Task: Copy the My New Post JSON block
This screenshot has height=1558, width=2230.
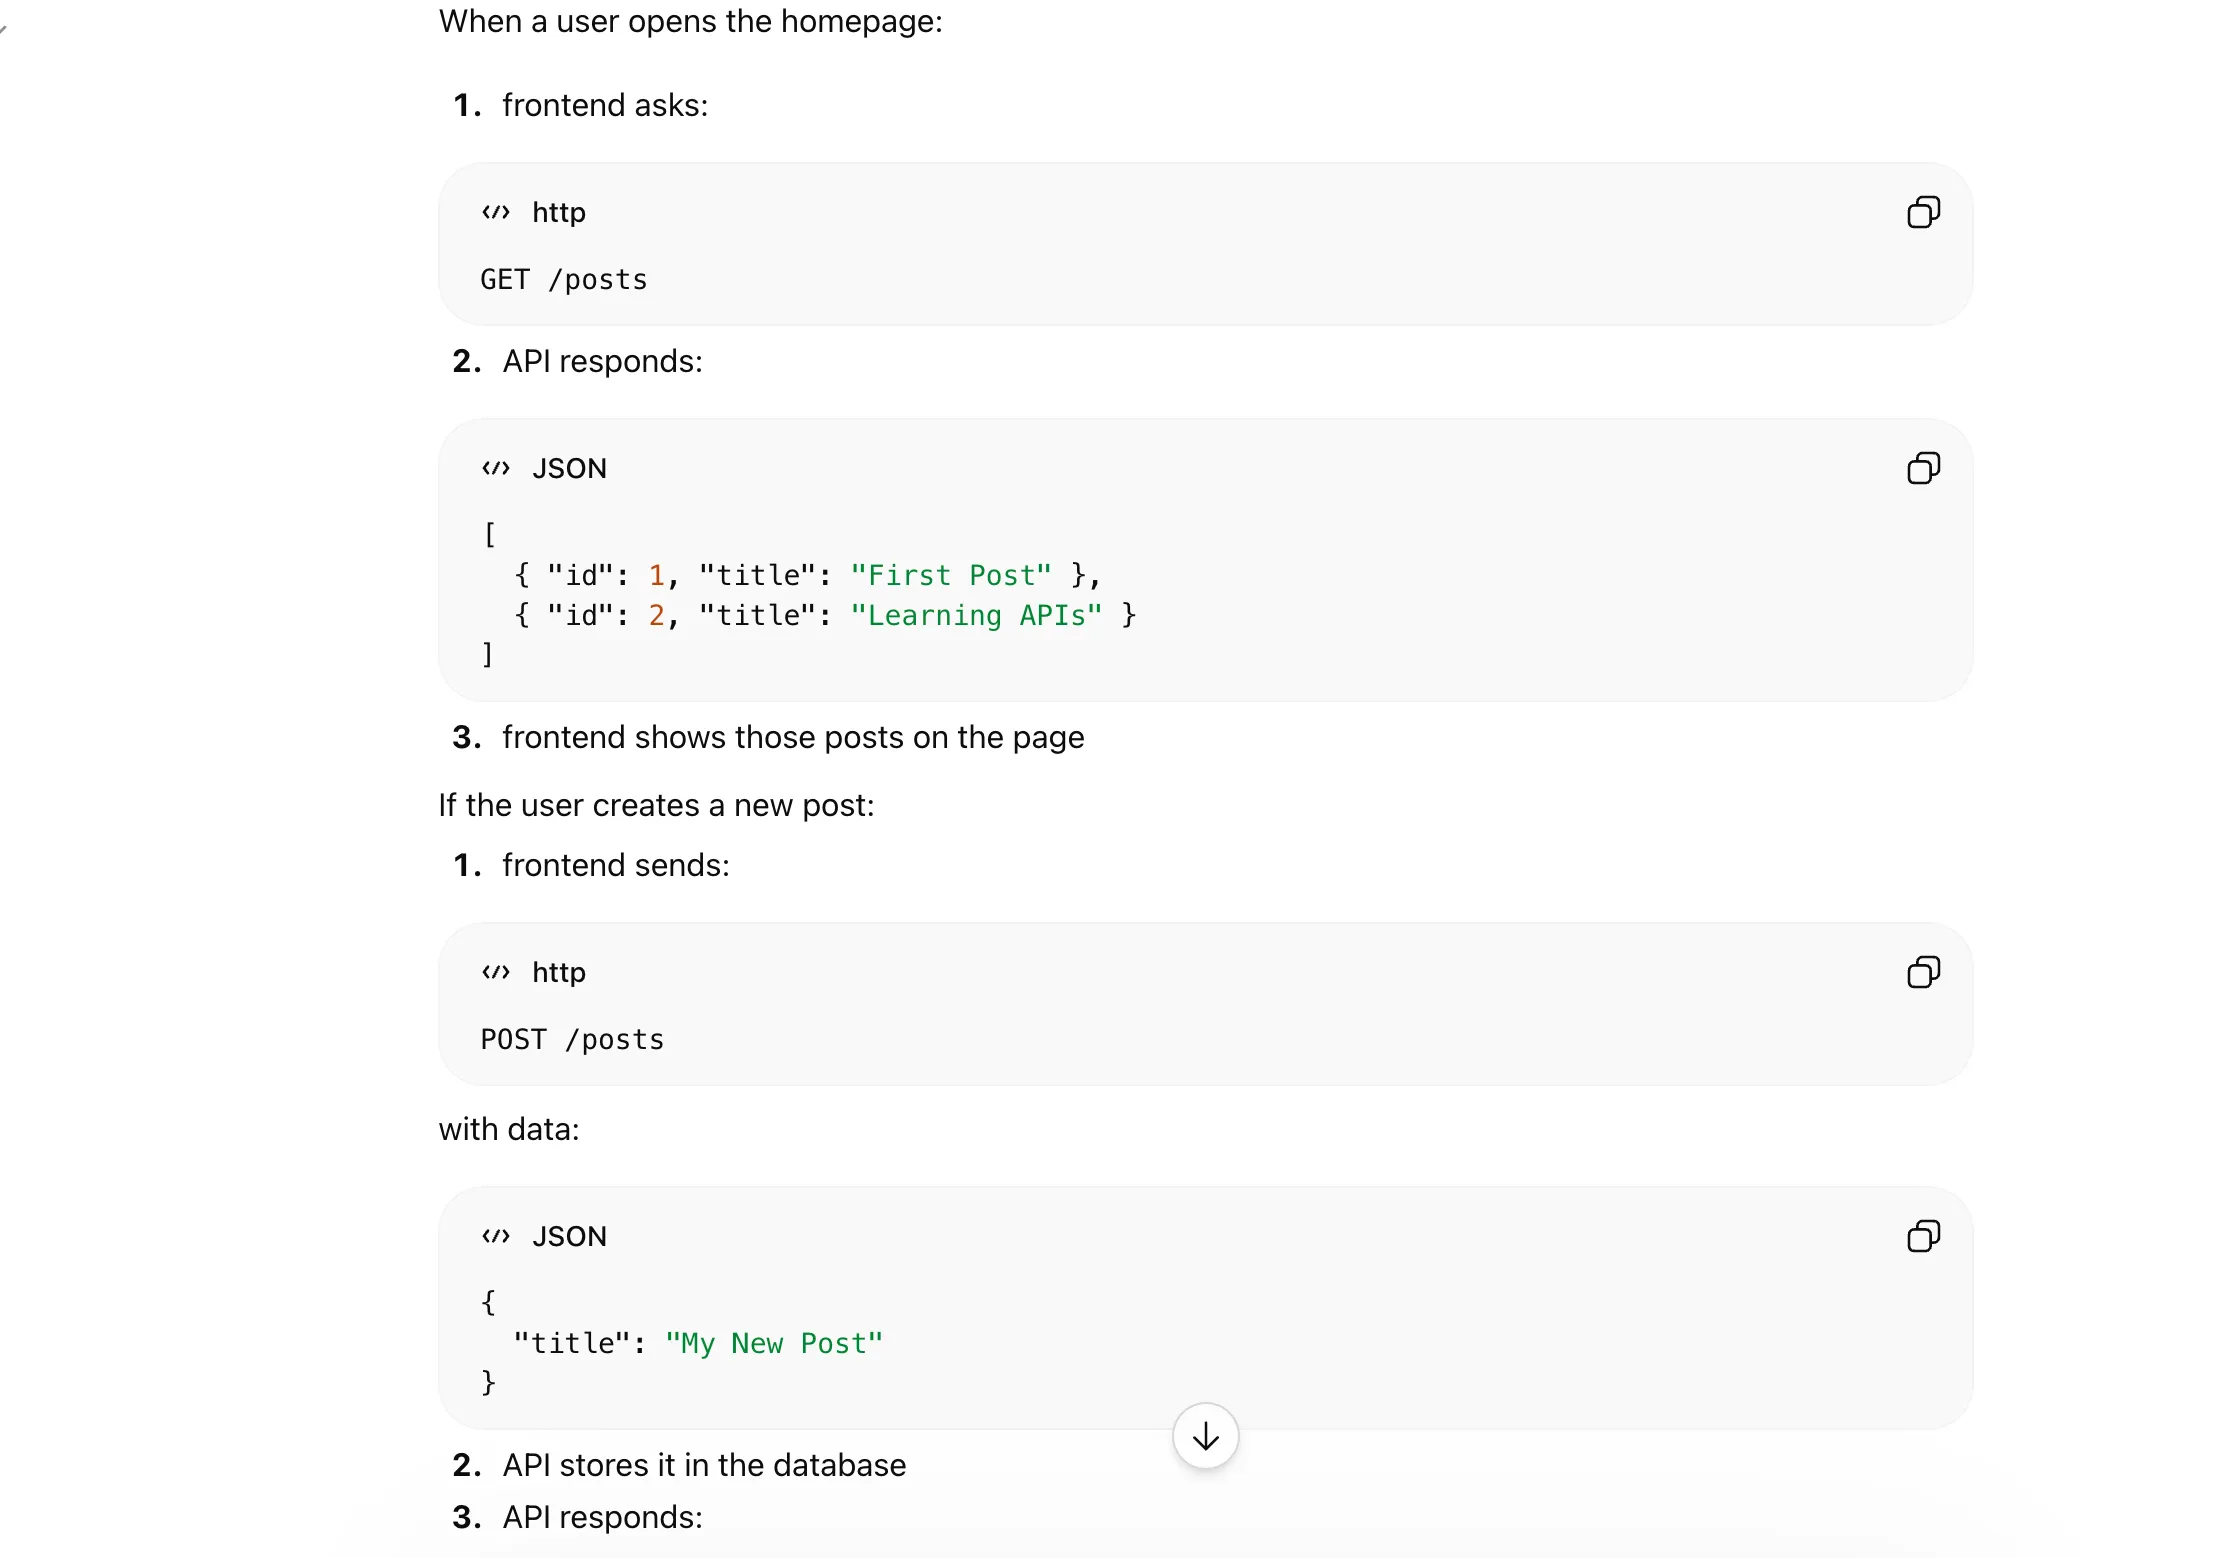Action: point(1923,1236)
